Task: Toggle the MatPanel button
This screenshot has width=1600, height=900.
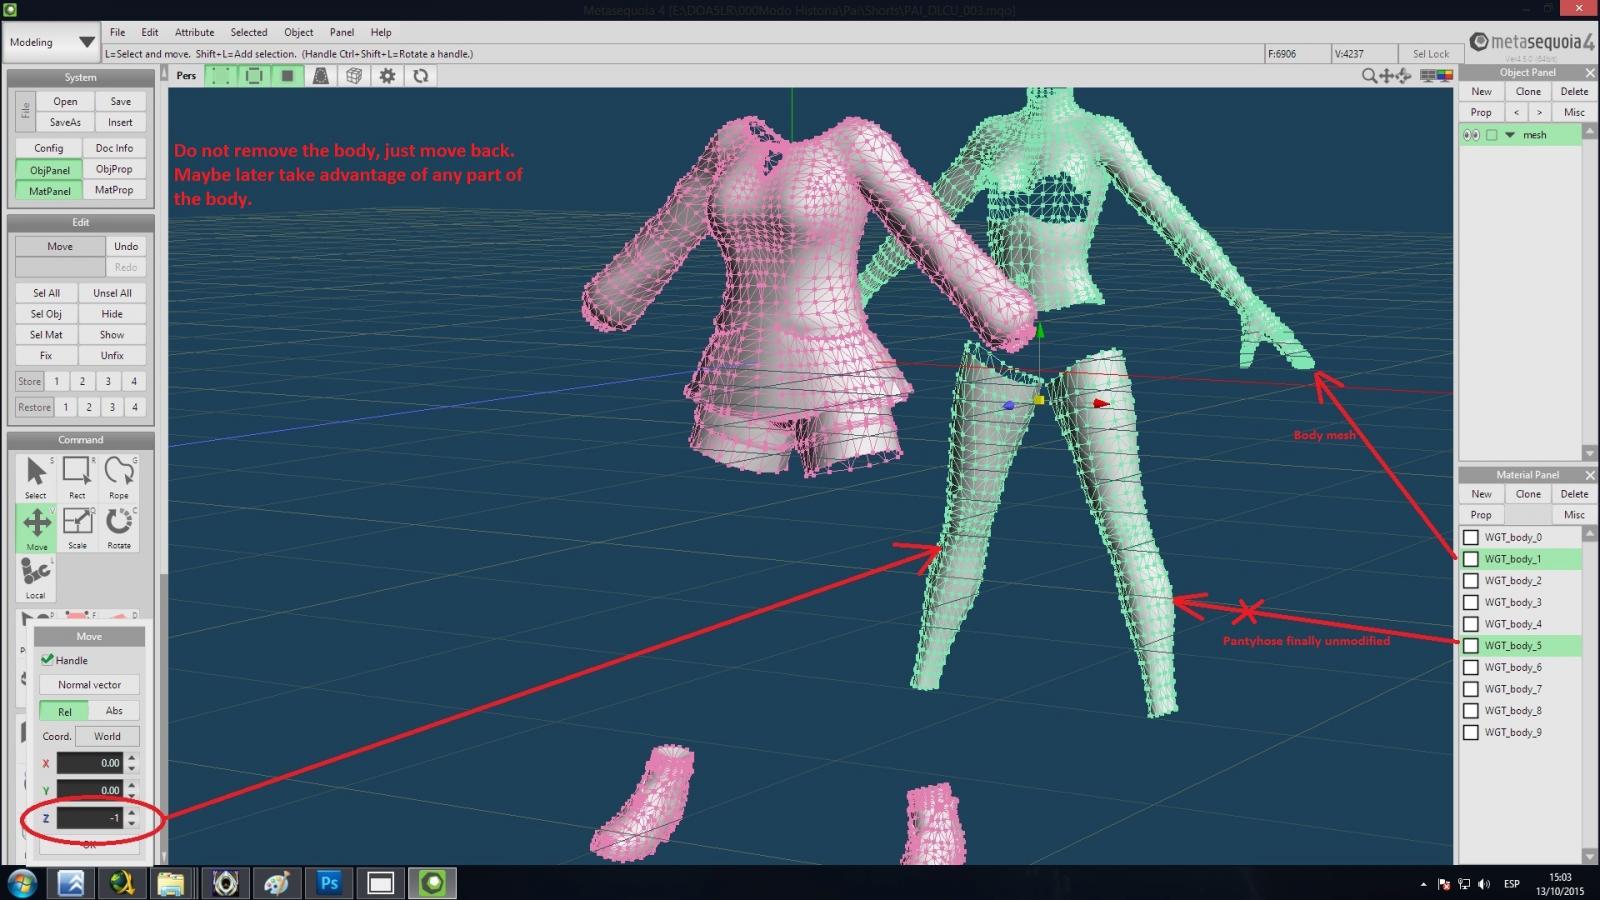Action: coord(49,190)
